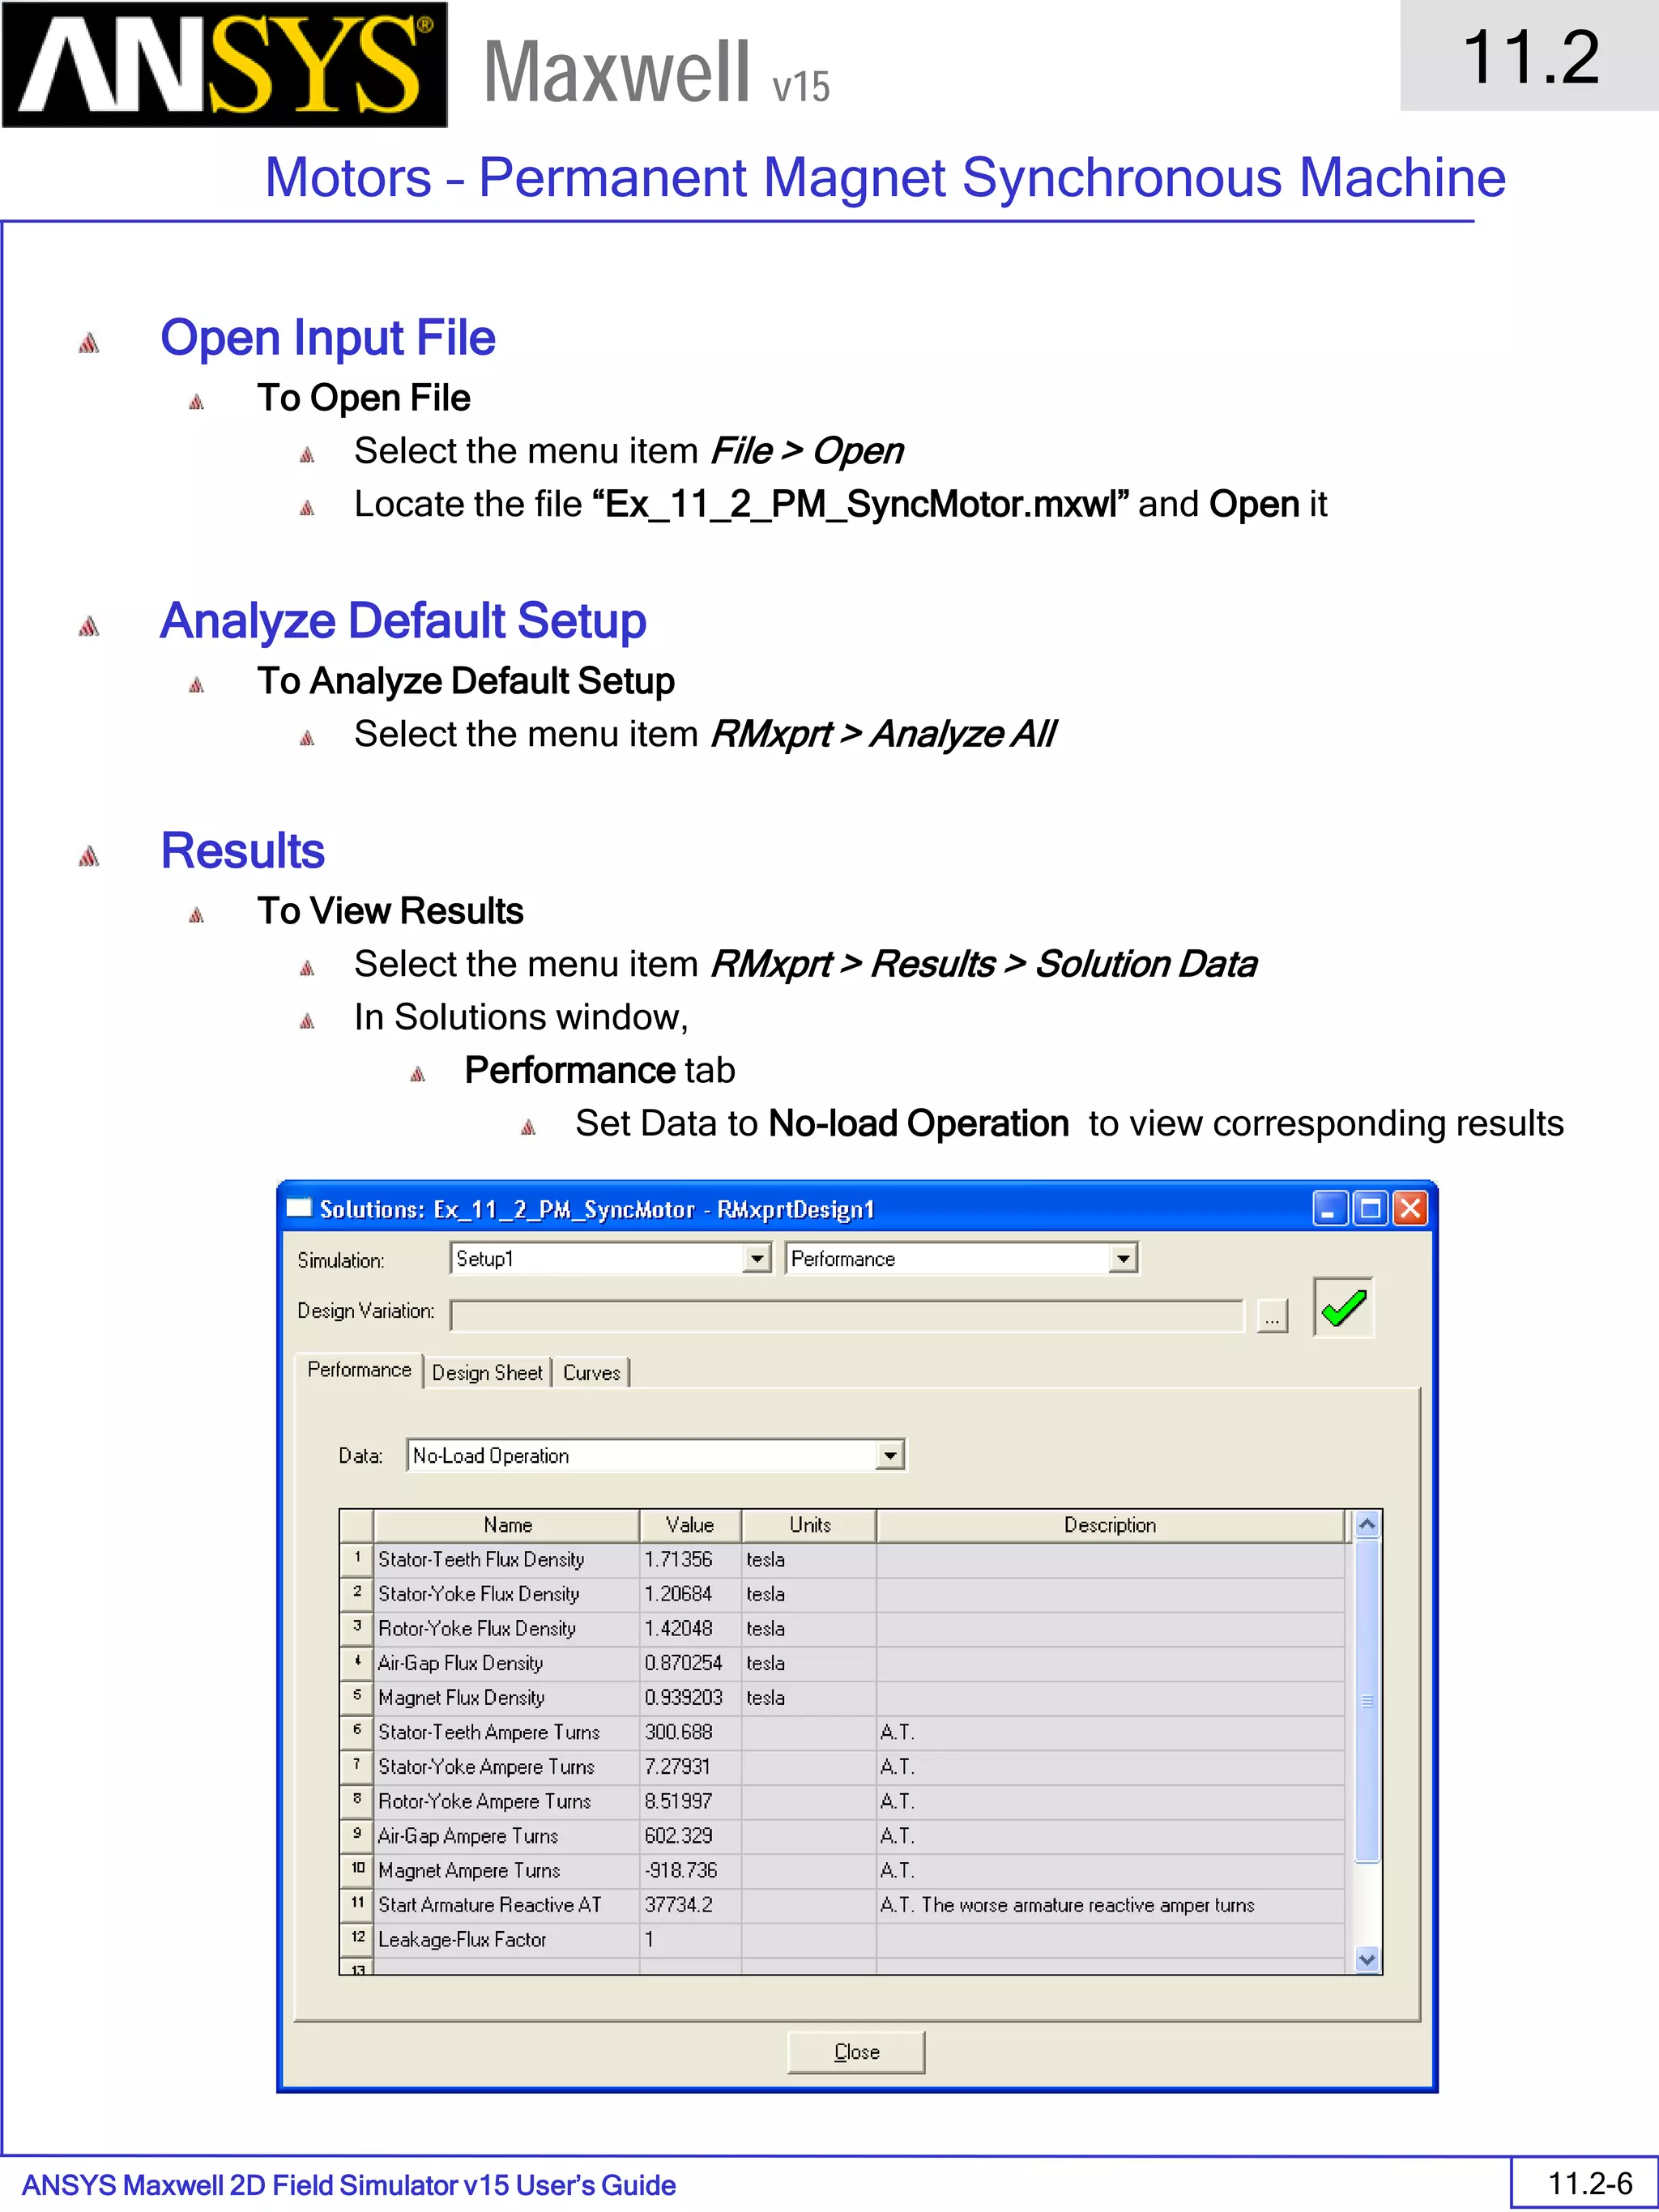Click row number 1 header in table
The image size is (1659, 2212).
(356, 1559)
